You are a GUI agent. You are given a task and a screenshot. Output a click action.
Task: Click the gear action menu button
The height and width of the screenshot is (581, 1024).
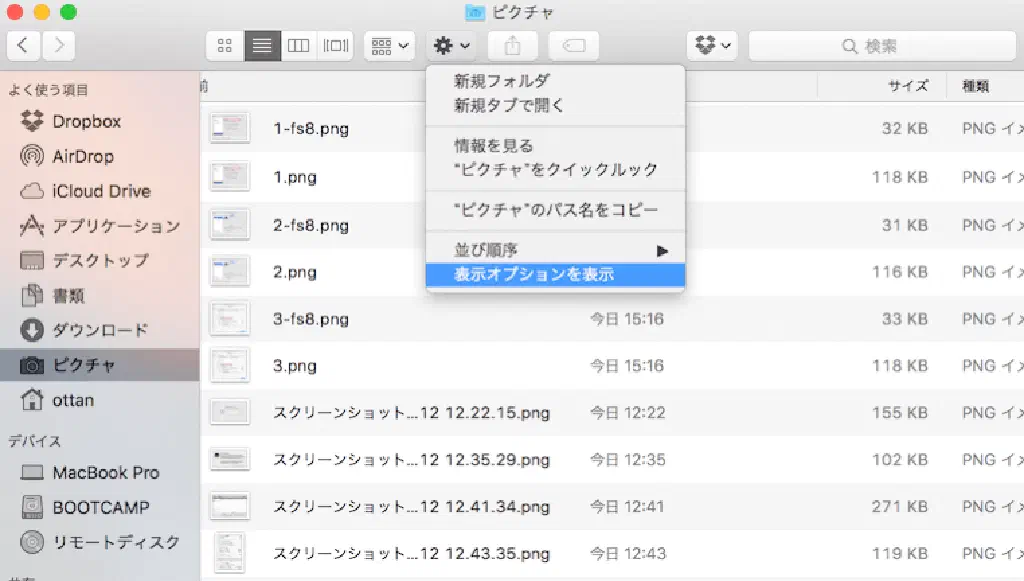click(x=451, y=45)
